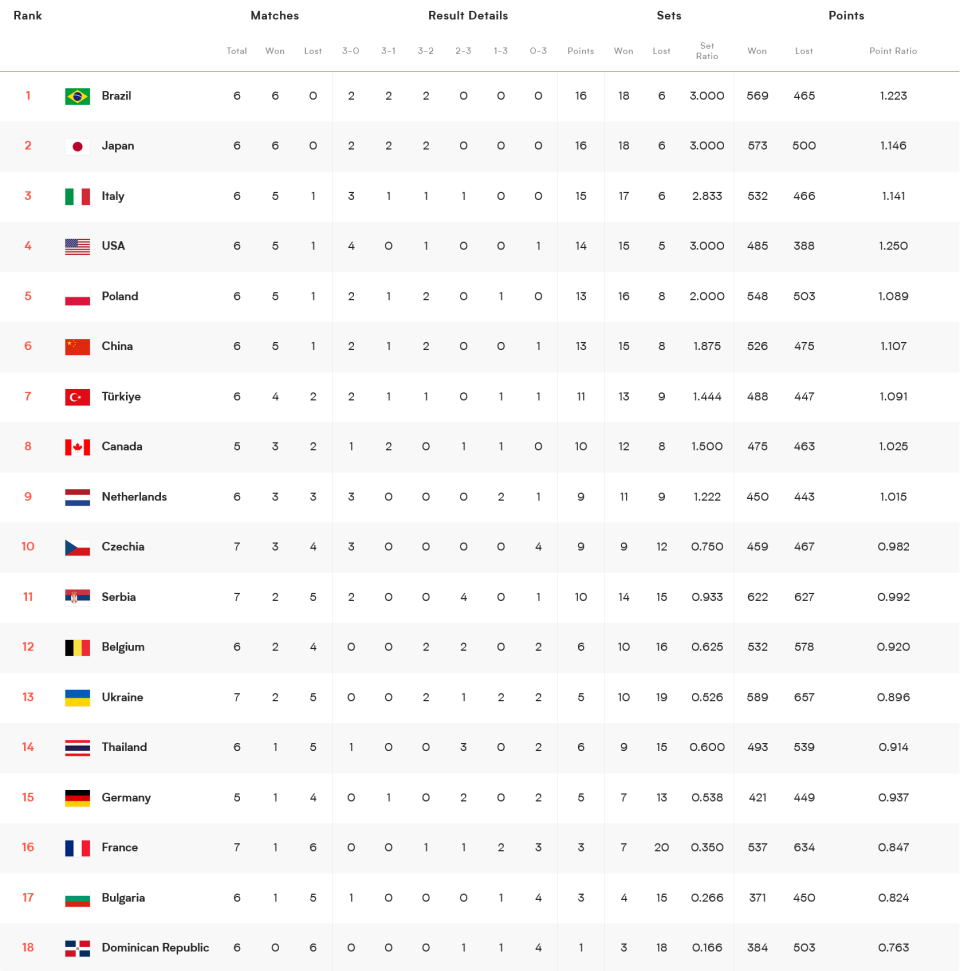Click the Serbia flag icon
The height and width of the screenshot is (971, 960).
77,597
